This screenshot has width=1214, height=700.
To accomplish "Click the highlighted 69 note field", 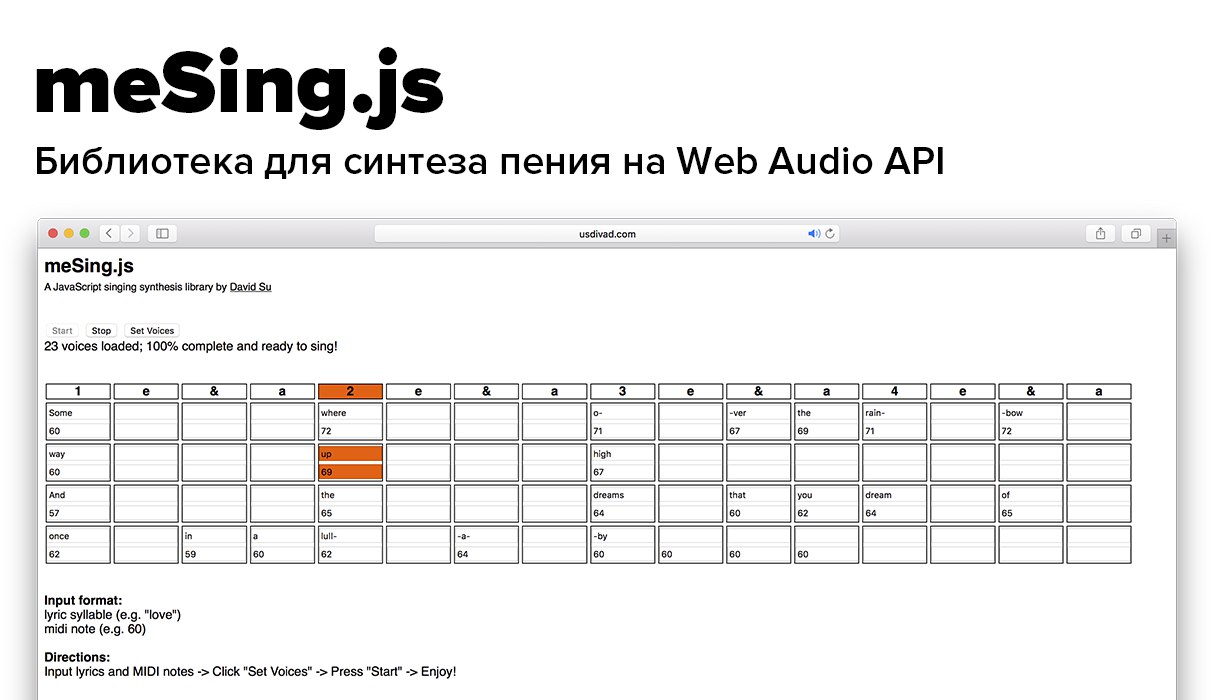I will (x=350, y=472).
